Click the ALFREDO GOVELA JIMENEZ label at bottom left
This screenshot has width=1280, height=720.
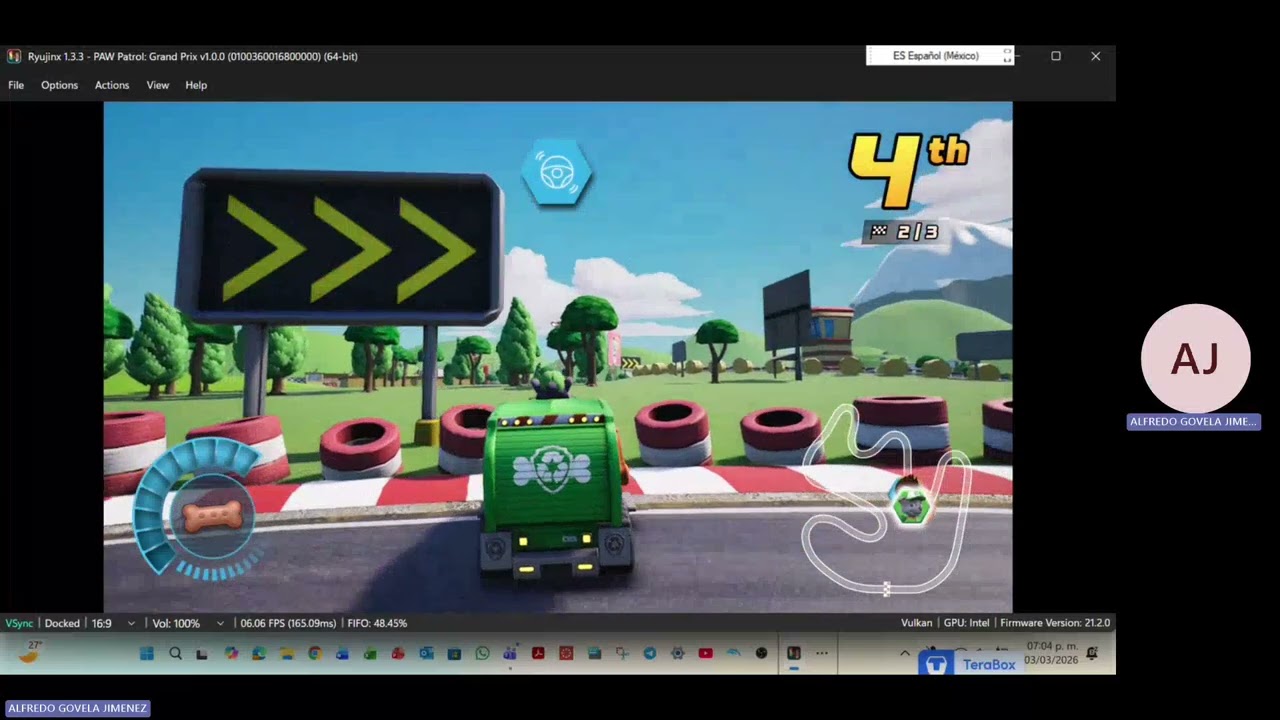tap(77, 708)
